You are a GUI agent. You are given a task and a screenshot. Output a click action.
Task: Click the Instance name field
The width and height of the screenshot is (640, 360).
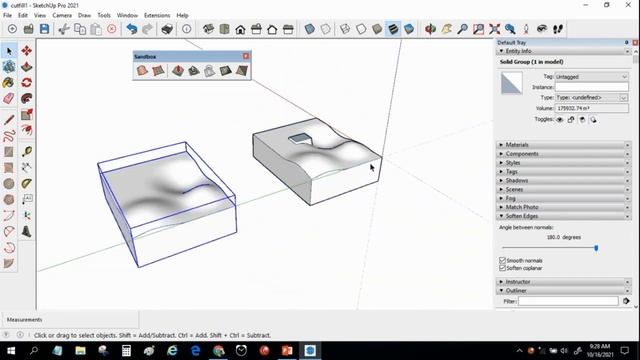click(591, 87)
